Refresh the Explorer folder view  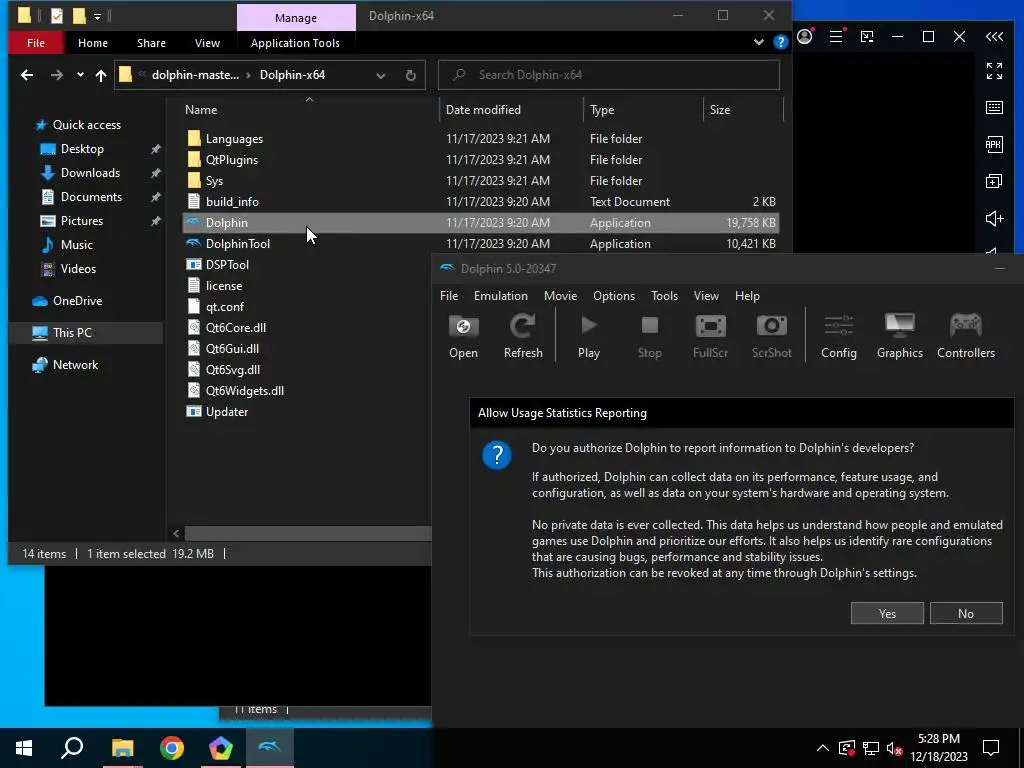[410, 75]
